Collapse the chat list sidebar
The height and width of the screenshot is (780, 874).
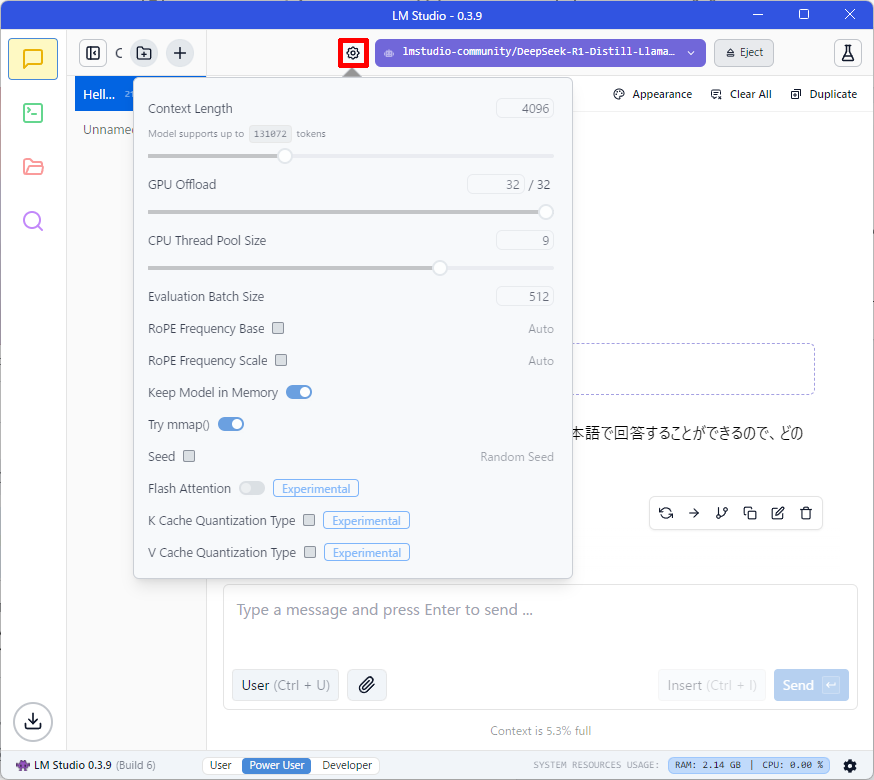[x=93, y=53]
